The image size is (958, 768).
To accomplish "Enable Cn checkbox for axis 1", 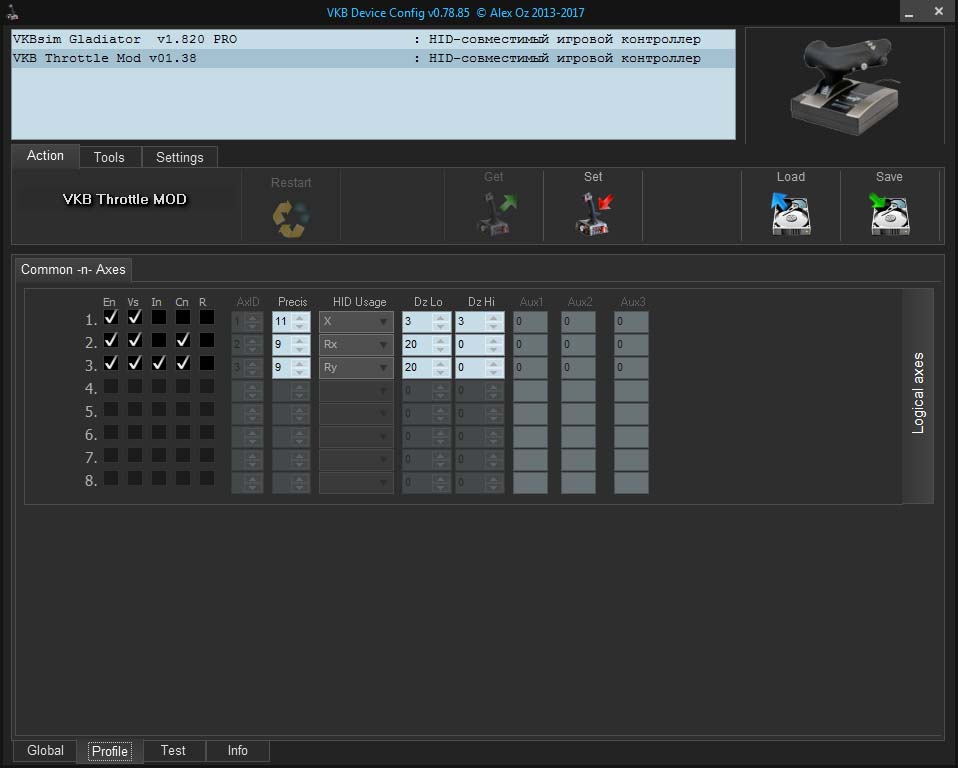I will pos(183,317).
